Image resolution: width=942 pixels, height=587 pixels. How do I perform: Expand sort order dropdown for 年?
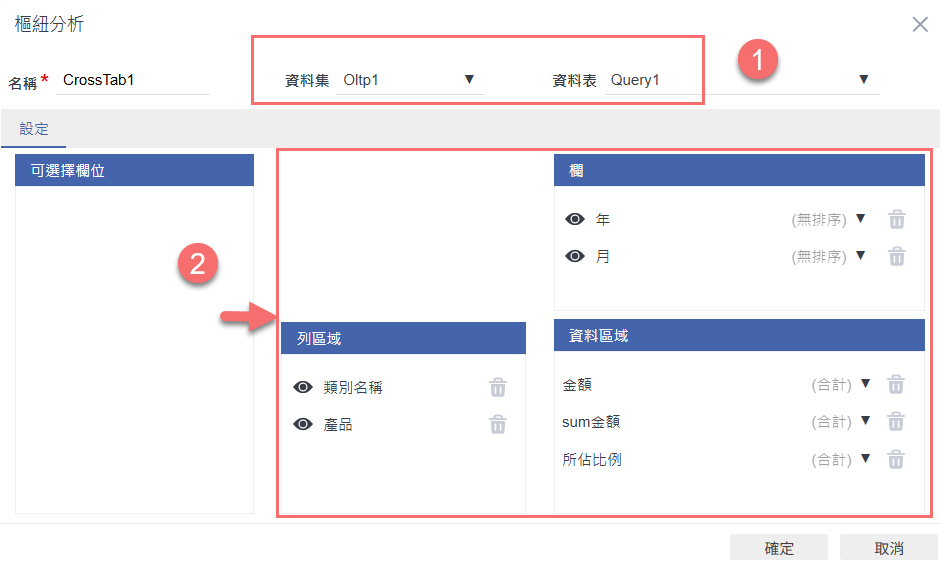click(x=860, y=220)
